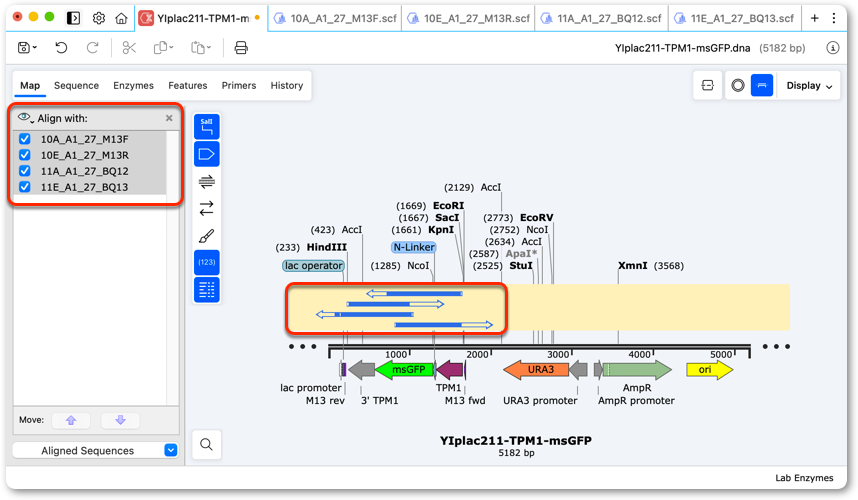Image resolution: width=858 pixels, height=500 pixels.
Task: Click the left ellipsis before the ruler
Action: click(x=303, y=346)
